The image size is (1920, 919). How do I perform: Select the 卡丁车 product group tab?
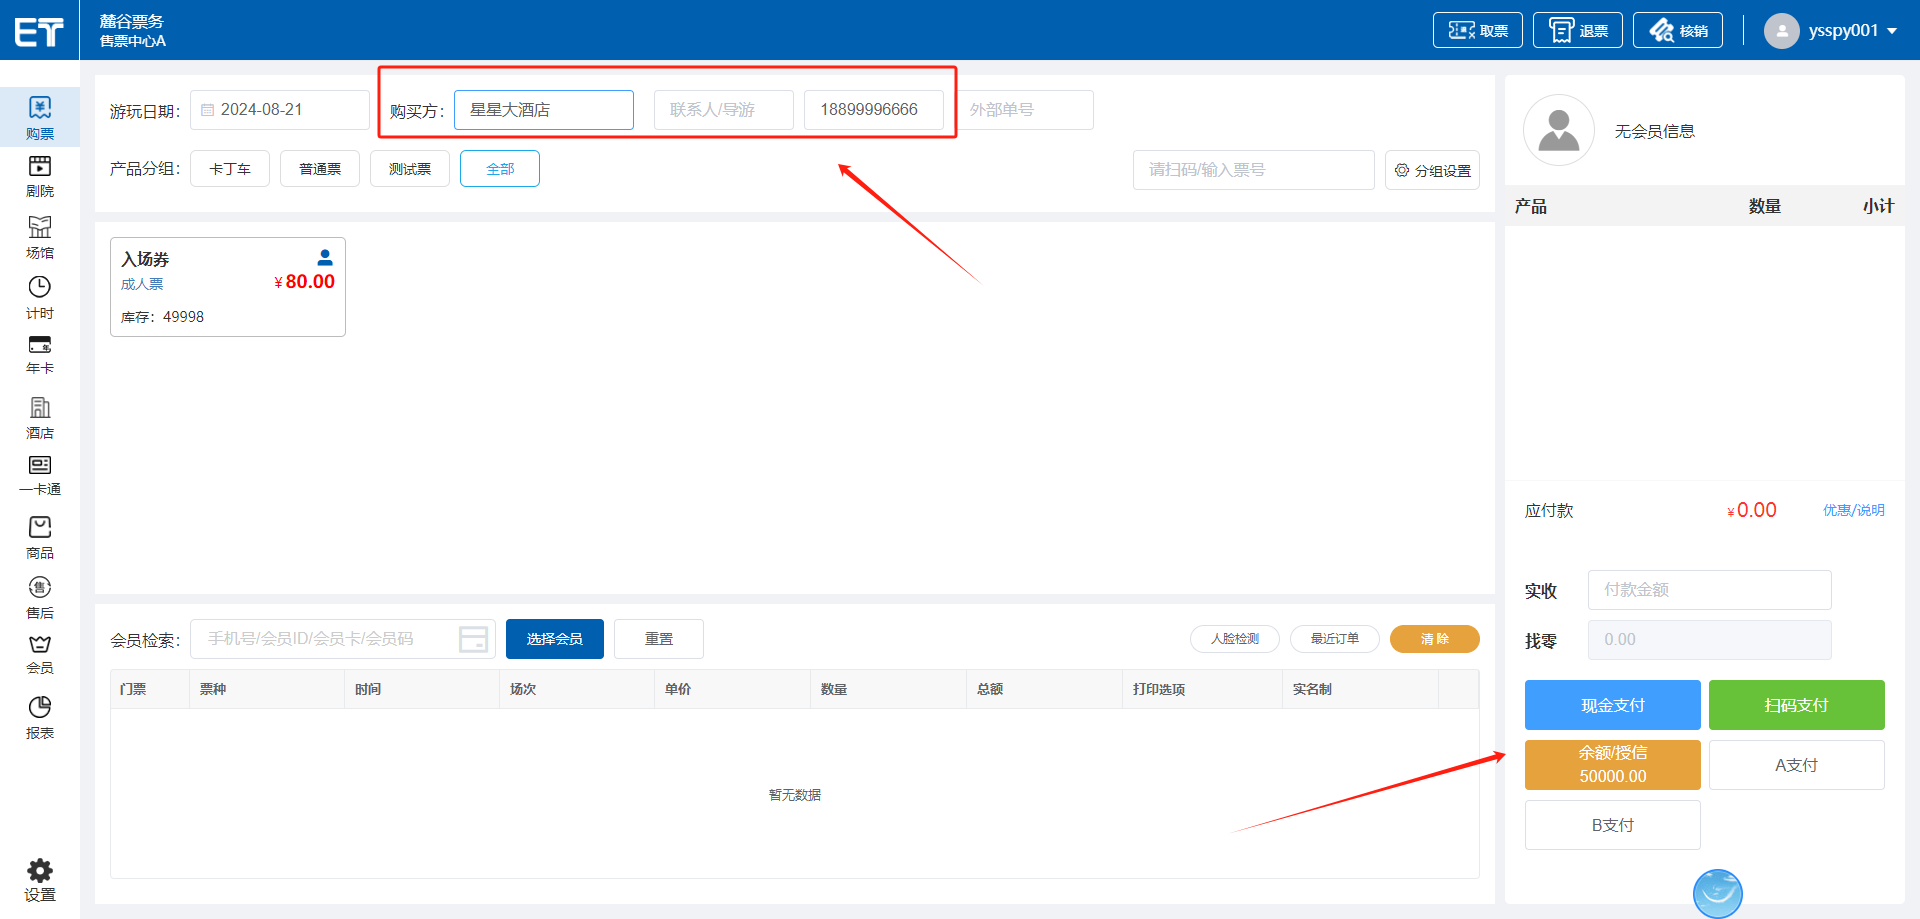click(230, 169)
